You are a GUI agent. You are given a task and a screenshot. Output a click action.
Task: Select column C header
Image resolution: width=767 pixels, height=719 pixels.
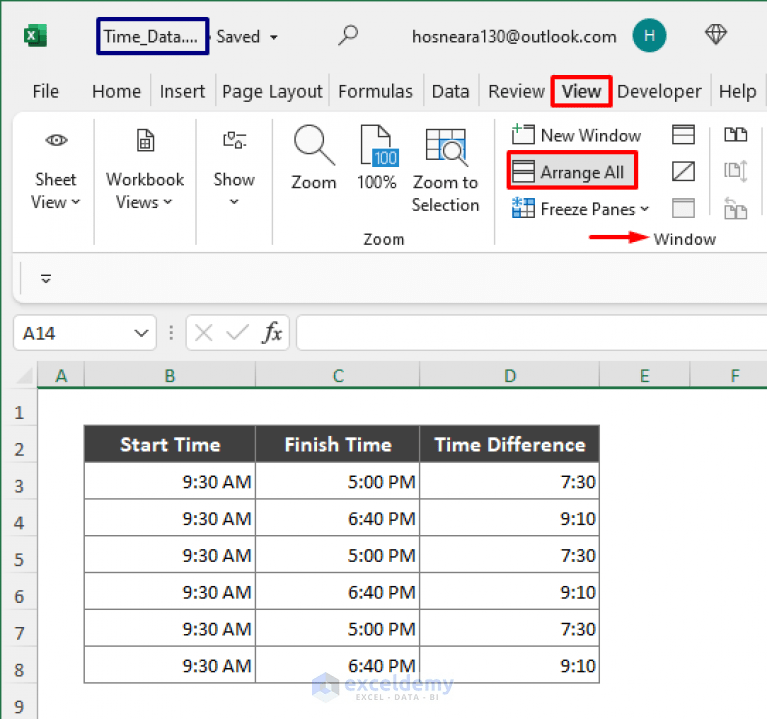(x=338, y=376)
